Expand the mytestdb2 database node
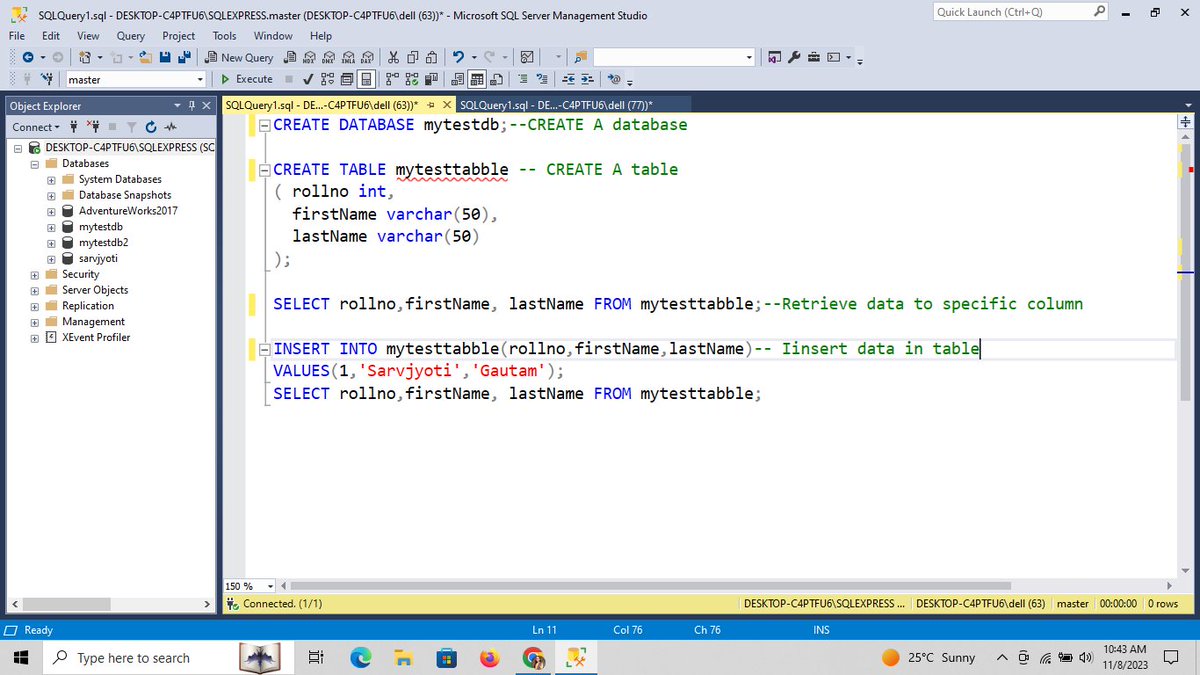Image resolution: width=1200 pixels, height=675 pixels. [x=51, y=243]
